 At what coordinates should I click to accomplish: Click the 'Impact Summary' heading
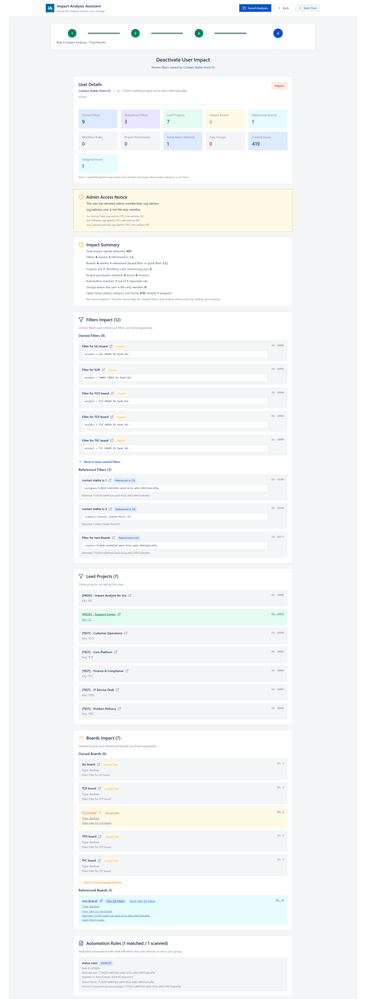click(102, 244)
